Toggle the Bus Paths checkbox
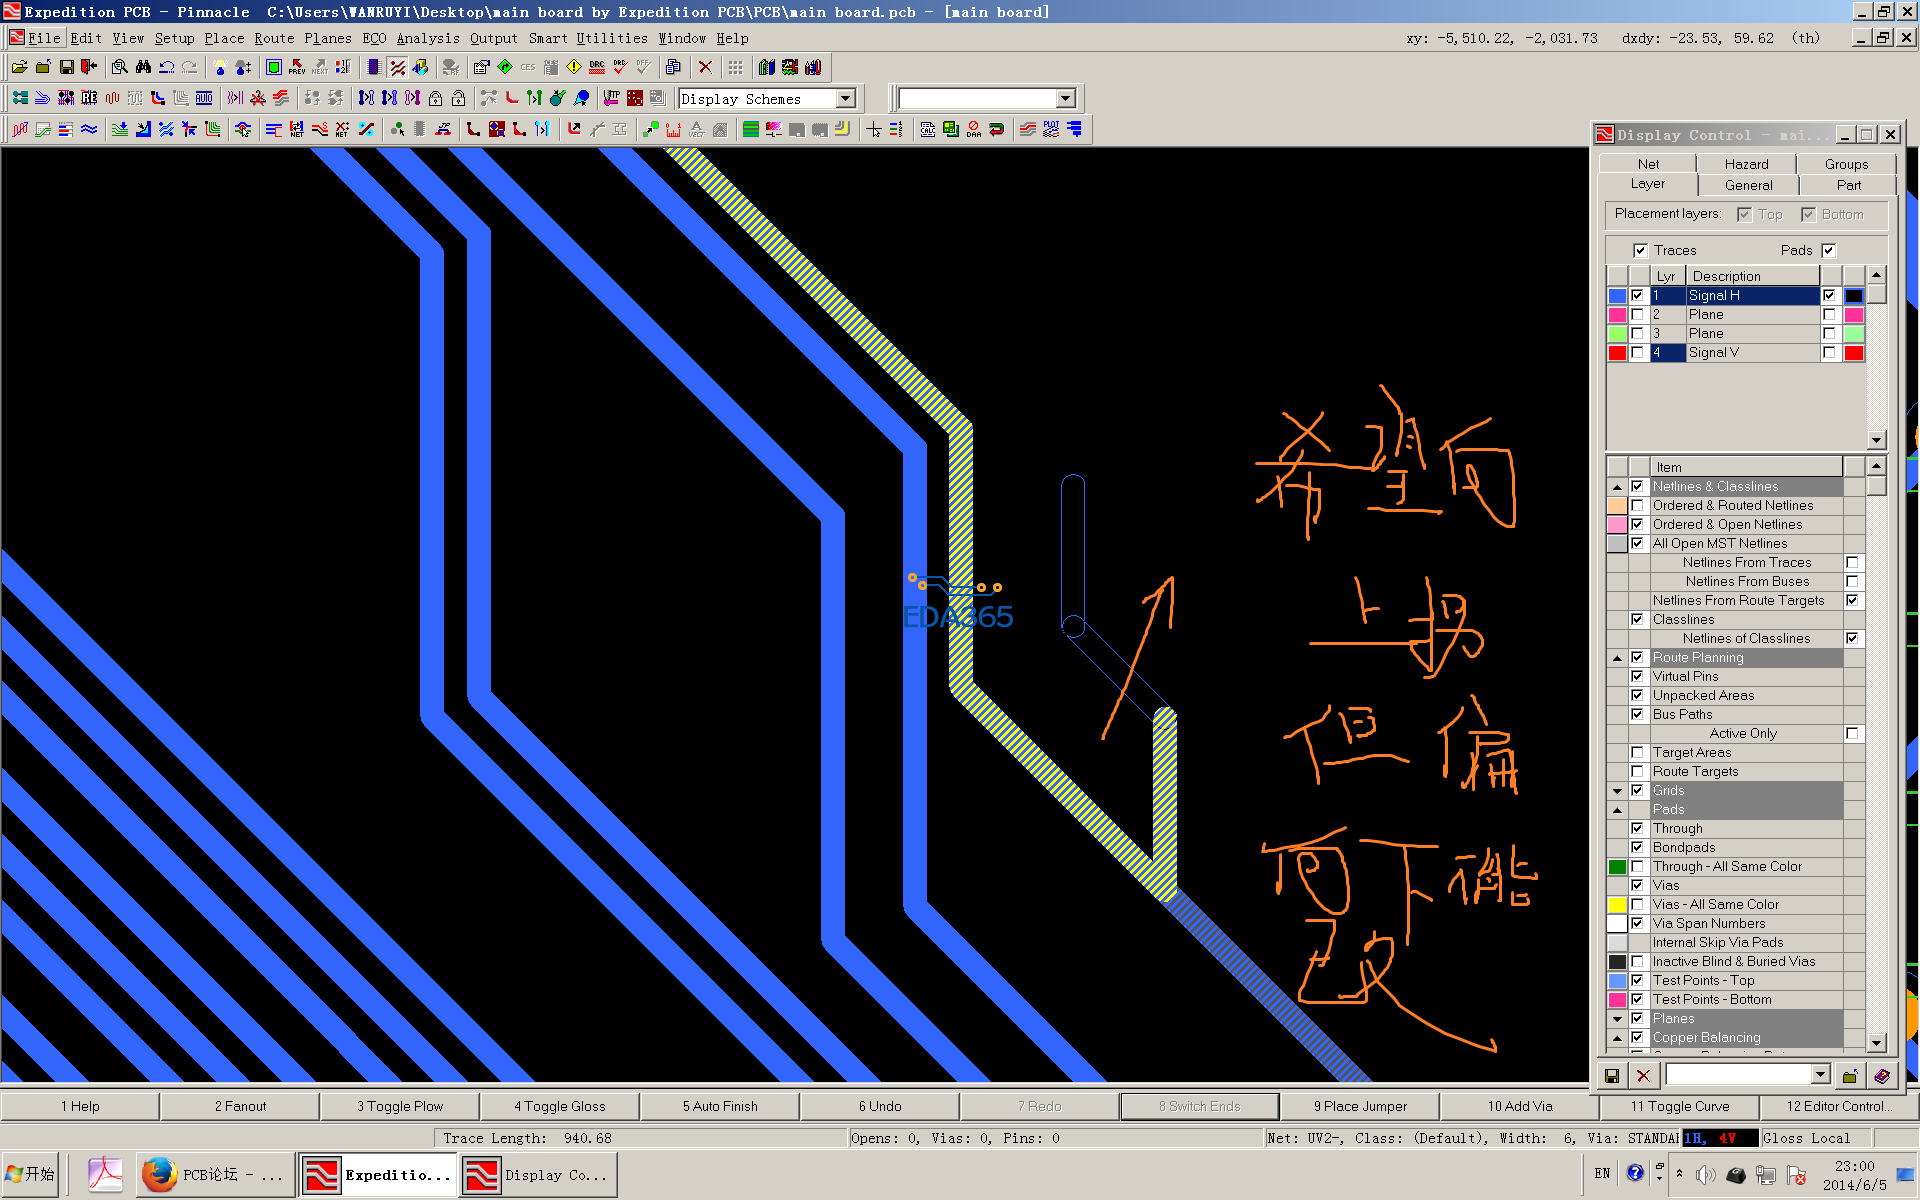This screenshot has width=1920, height=1200. (x=1637, y=714)
